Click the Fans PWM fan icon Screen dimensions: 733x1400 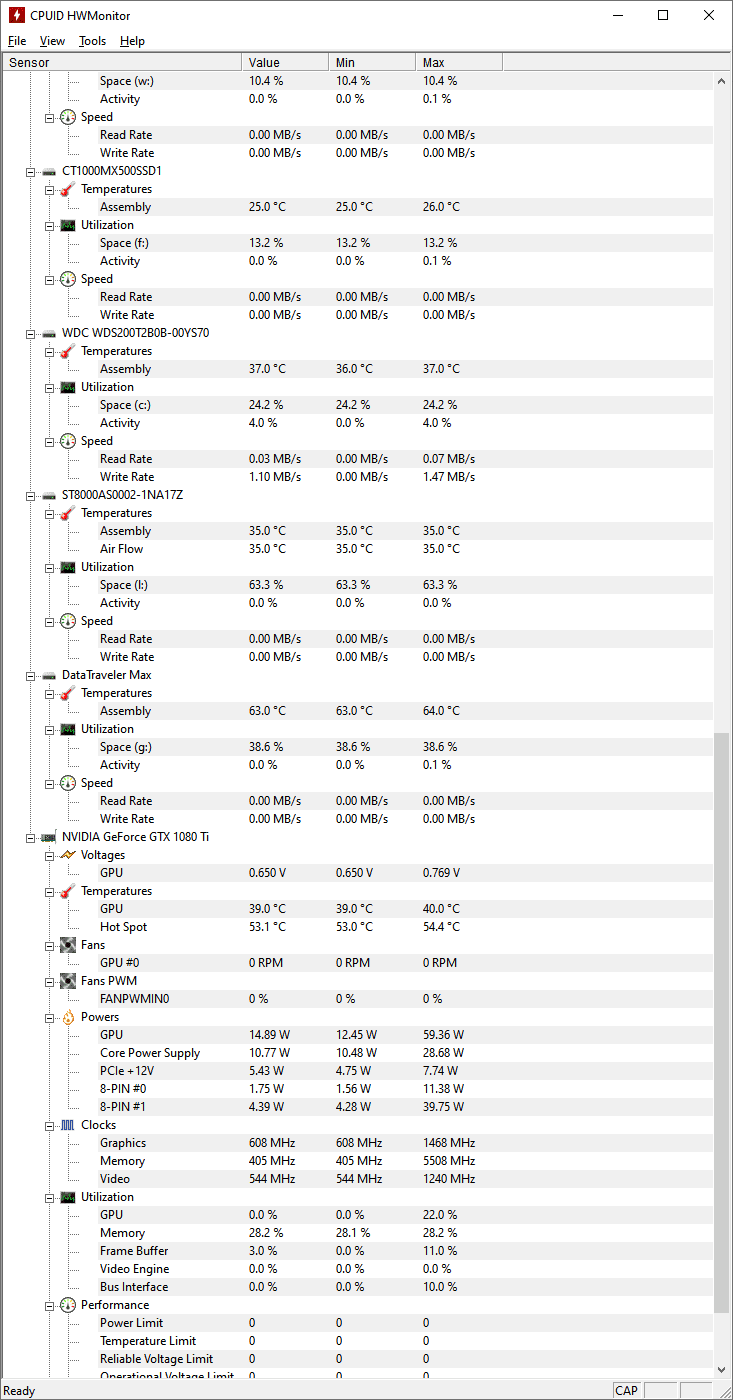click(x=67, y=981)
